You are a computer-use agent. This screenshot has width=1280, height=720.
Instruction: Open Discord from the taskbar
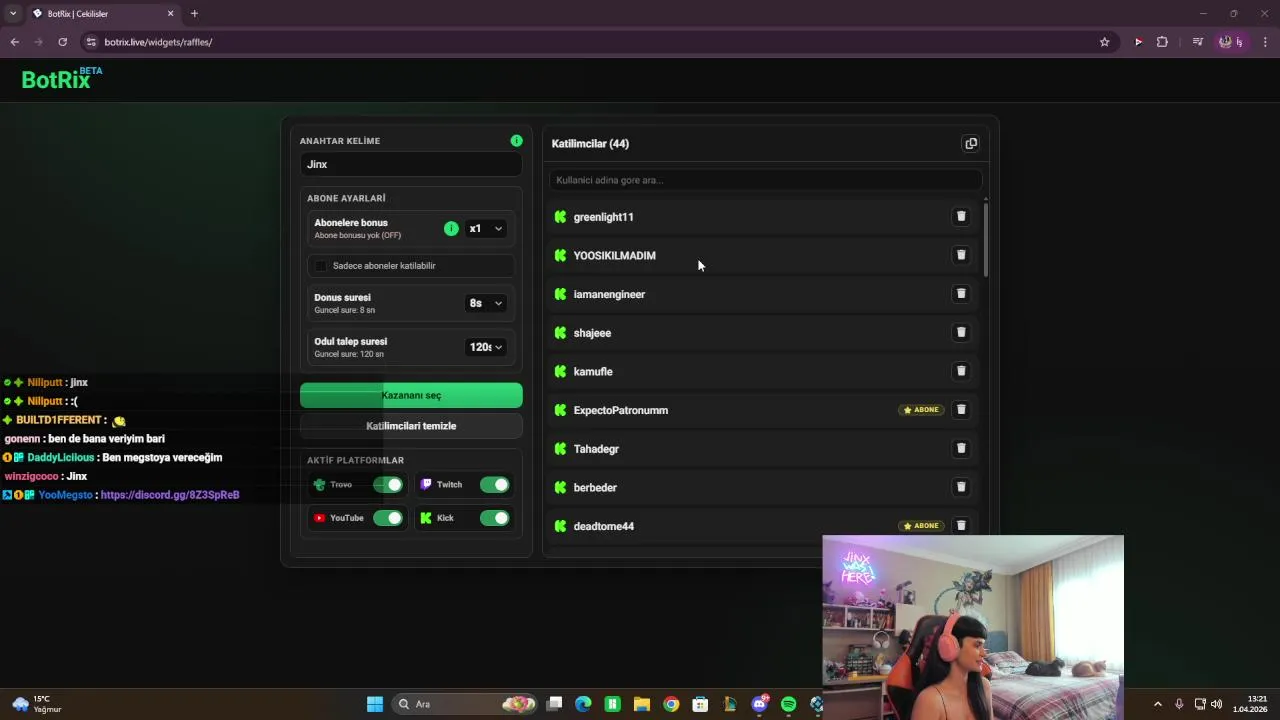click(x=759, y=704)
